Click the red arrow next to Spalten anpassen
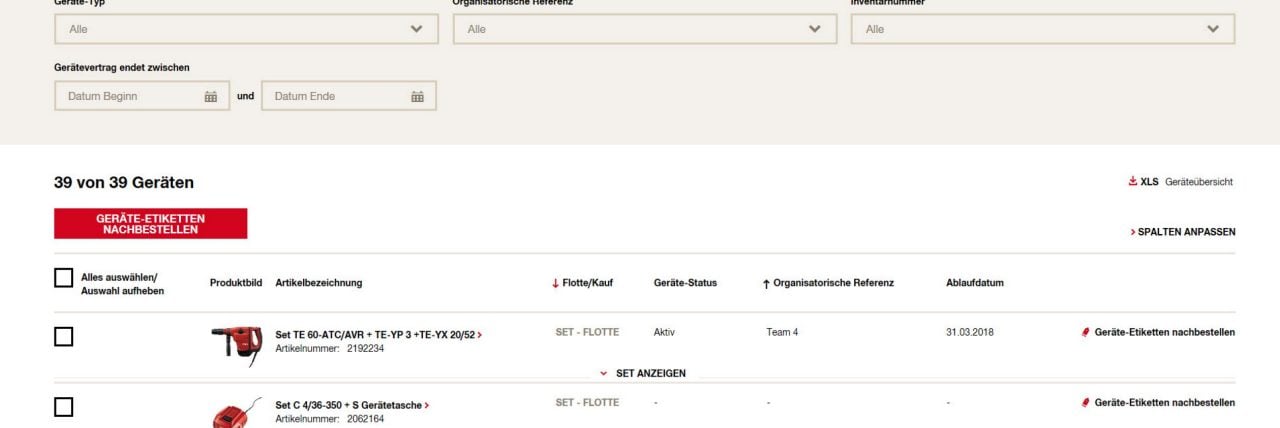Screen dimensions: 1280x428 point(1133,232)
